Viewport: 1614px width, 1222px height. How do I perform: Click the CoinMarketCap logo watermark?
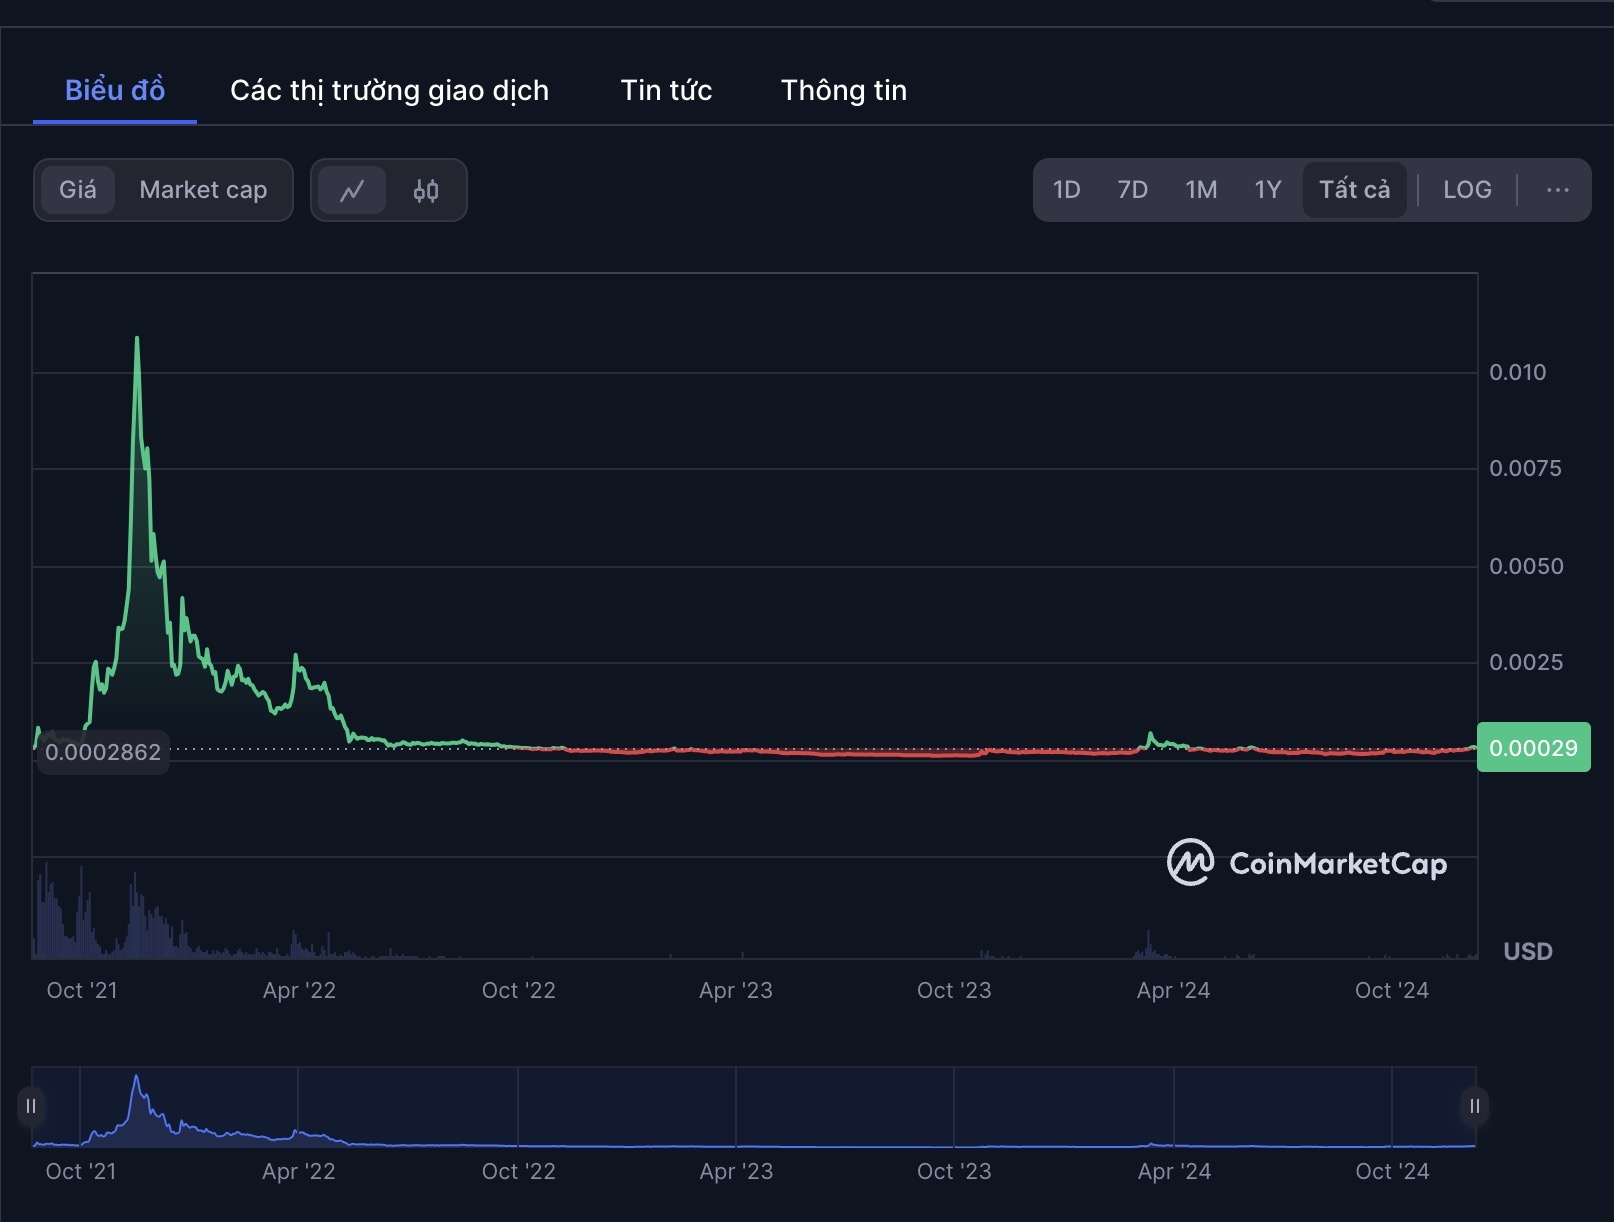(x=1307, y=863)
